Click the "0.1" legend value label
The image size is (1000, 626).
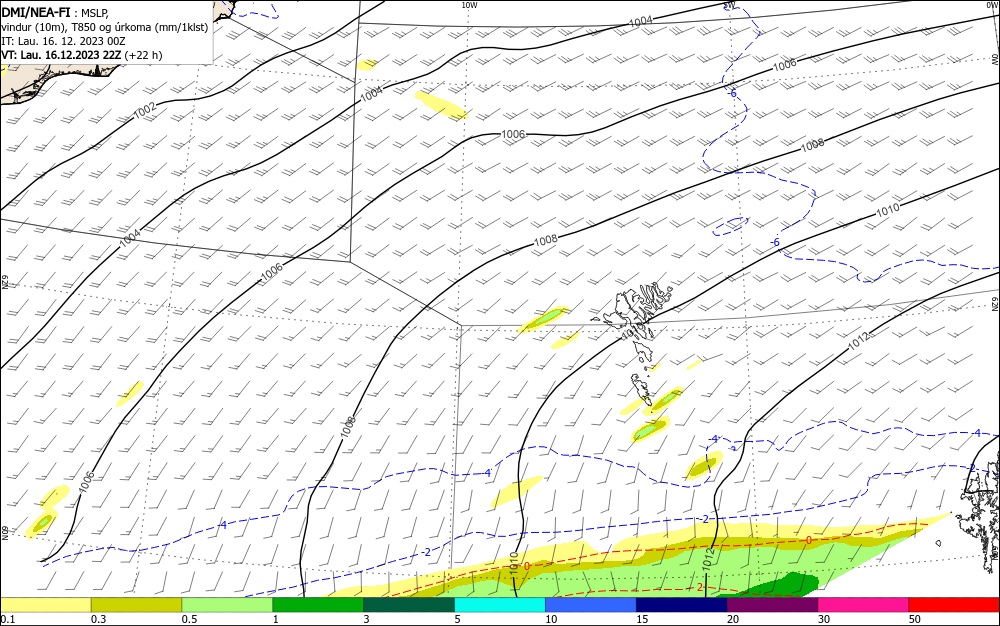tap(7, 619)
